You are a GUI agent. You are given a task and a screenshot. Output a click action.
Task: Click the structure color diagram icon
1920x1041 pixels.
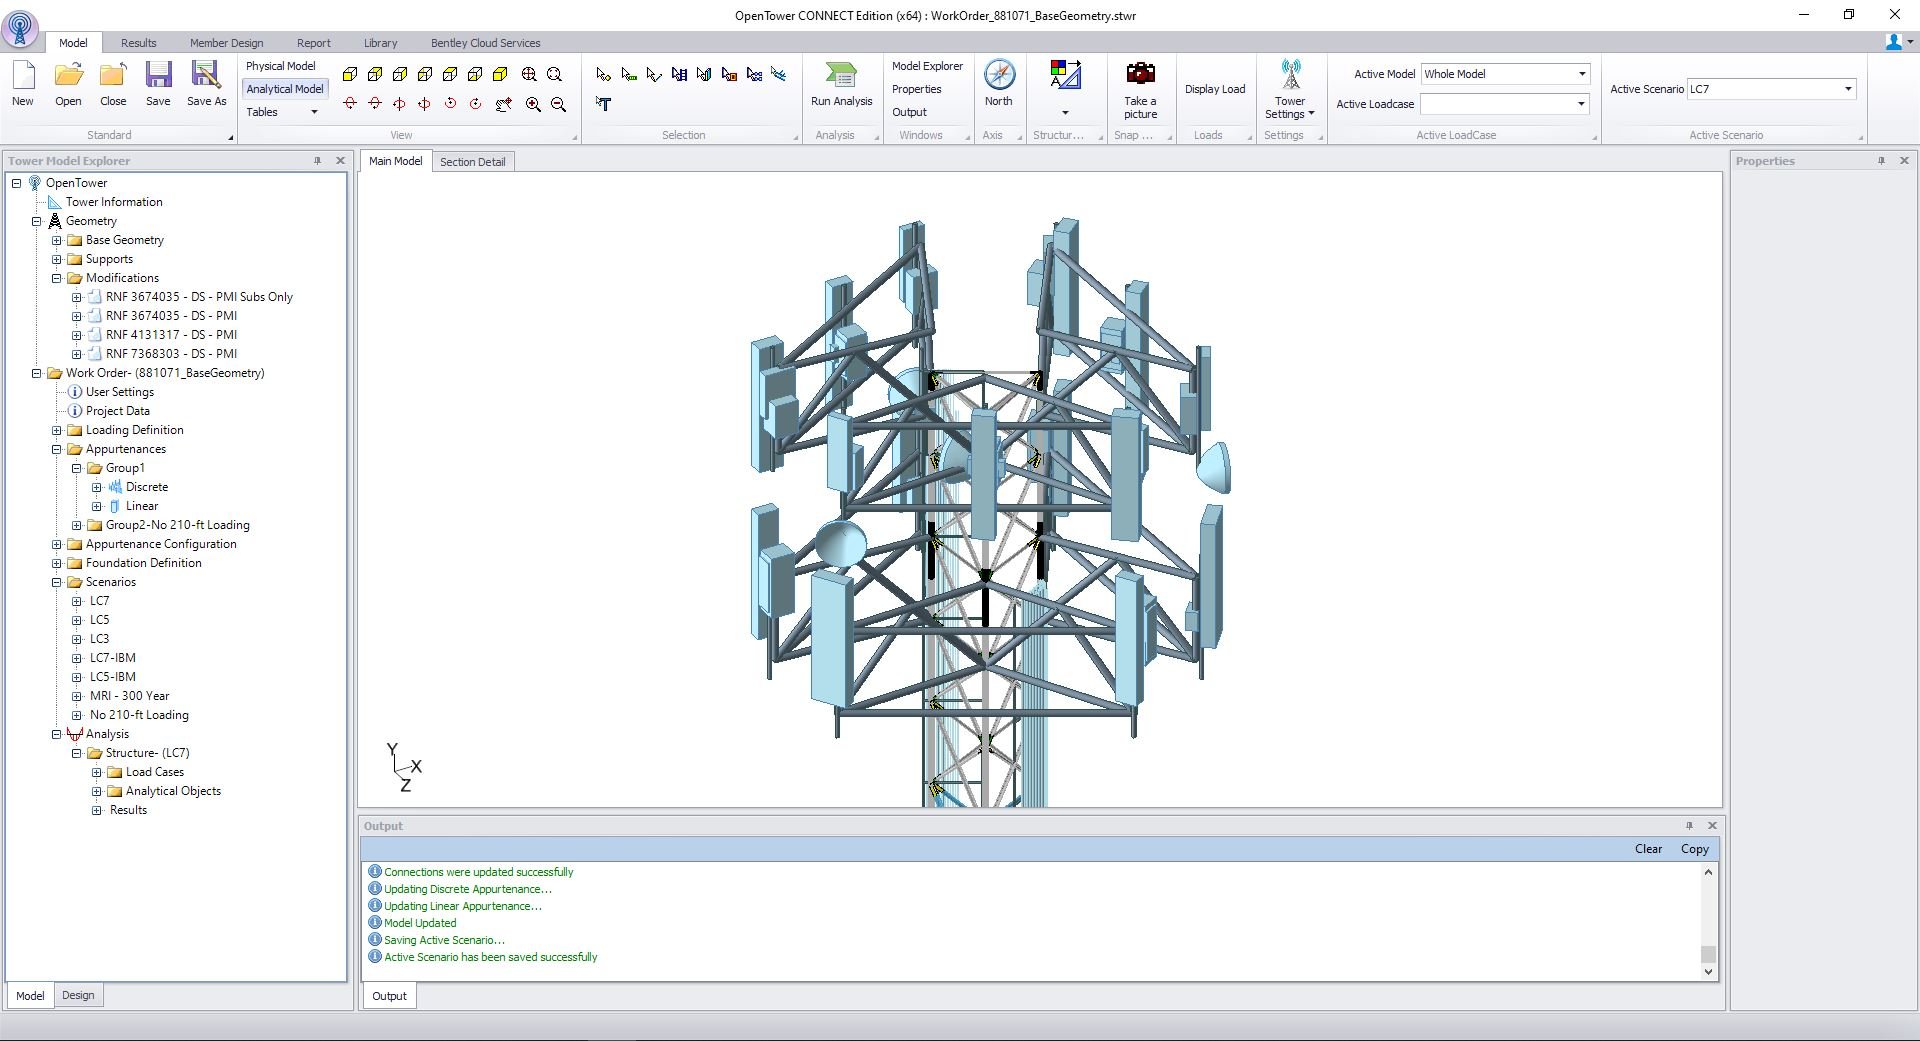pyautogui.click(x=1065, y=75)
